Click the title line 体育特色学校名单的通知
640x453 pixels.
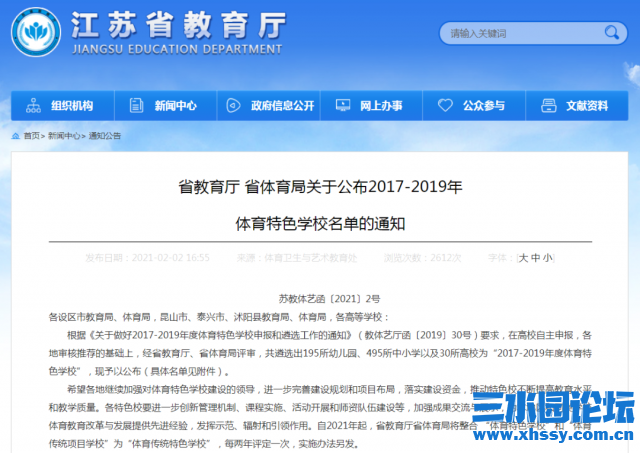pyautogui.click(x=320, y=224)
